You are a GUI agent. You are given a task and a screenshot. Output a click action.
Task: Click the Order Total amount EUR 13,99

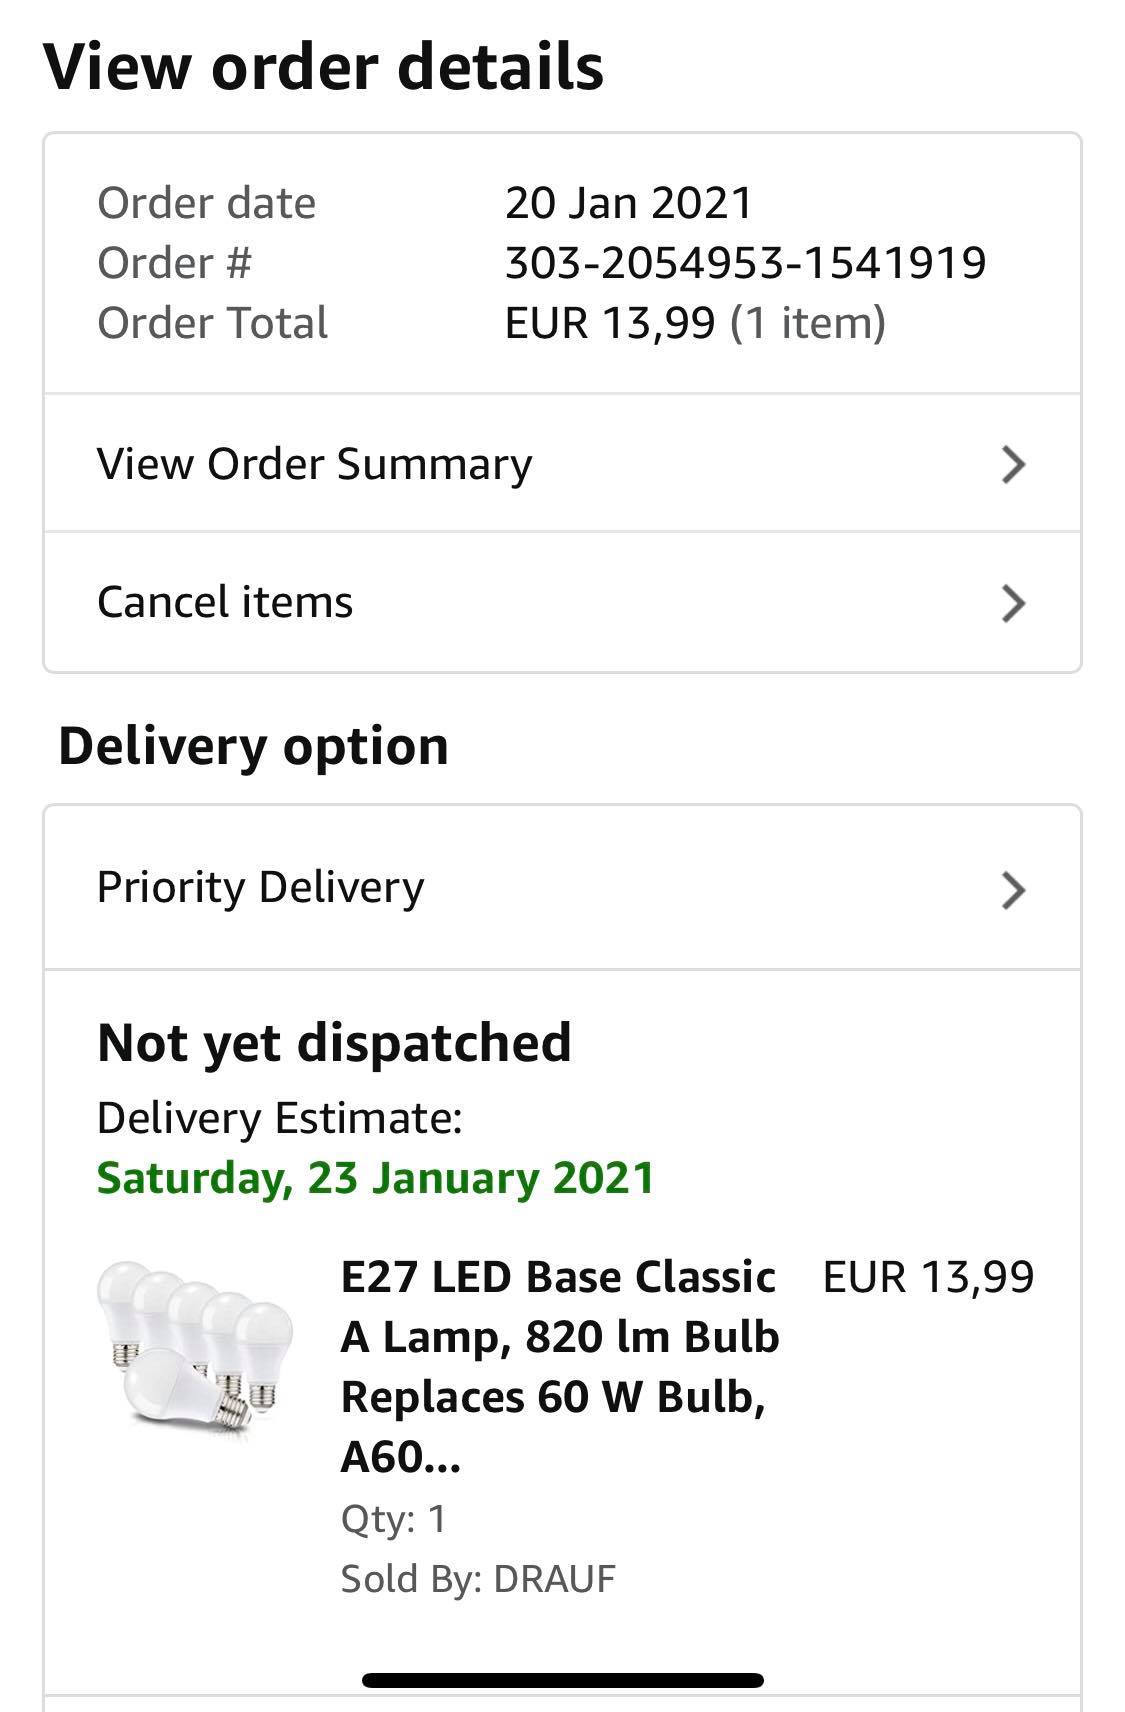pos(610,323)
